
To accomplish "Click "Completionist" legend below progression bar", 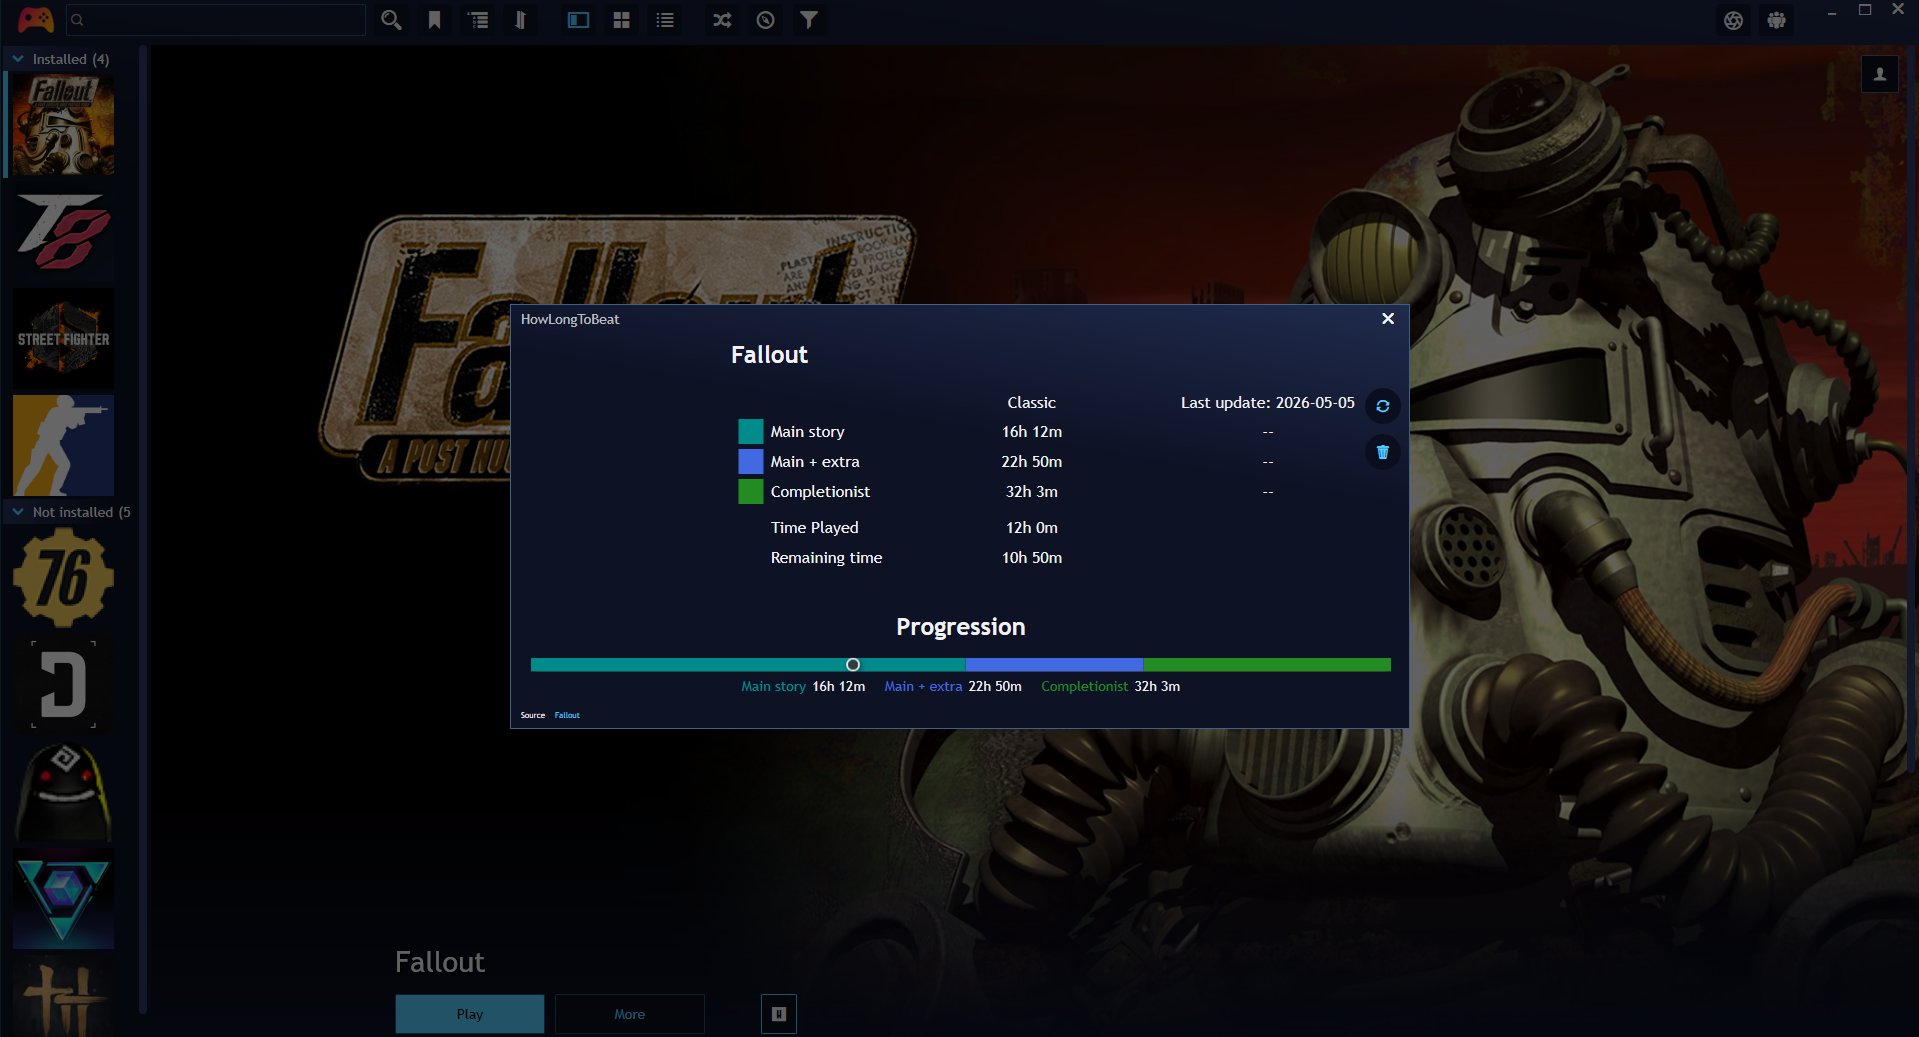I will [1084, 687].
